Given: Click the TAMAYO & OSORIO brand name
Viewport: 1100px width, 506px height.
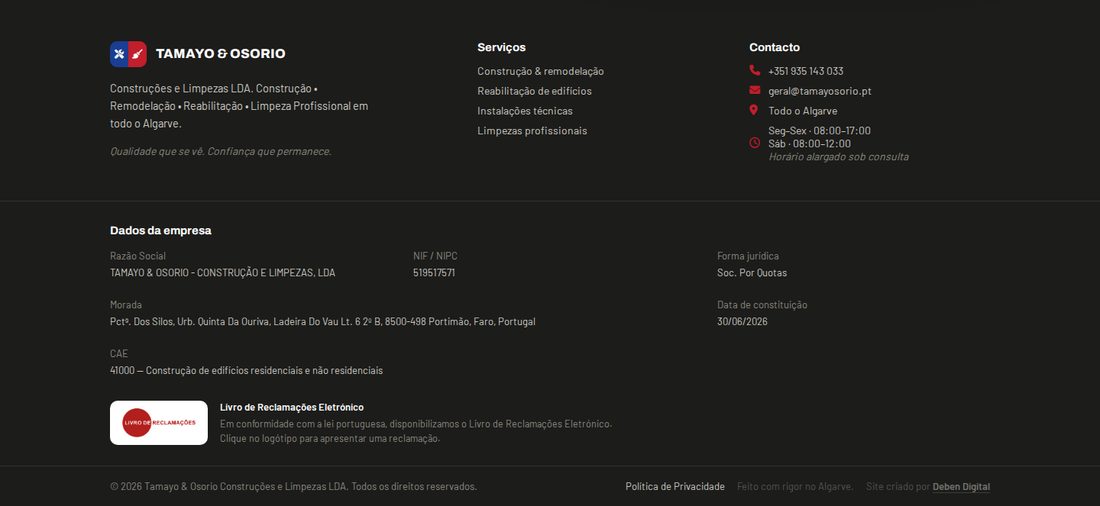Looking at the screenshot, I should pyautogui.click(x=220, y=54).
